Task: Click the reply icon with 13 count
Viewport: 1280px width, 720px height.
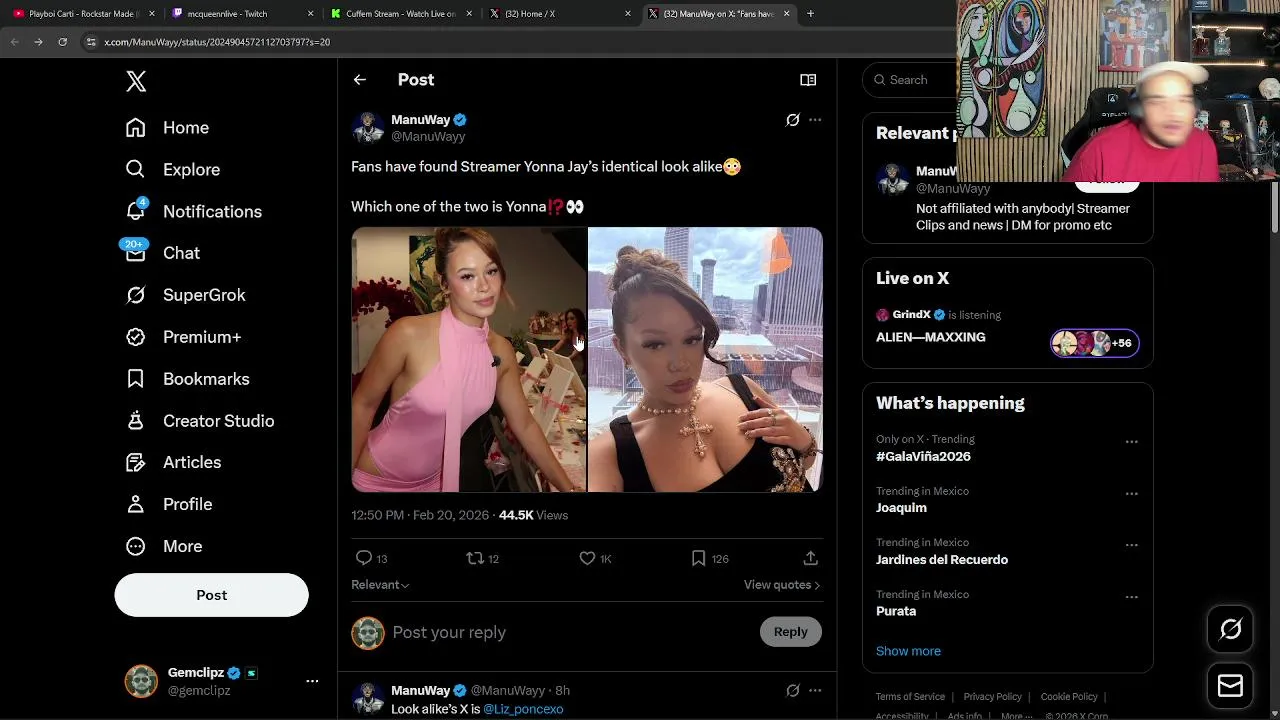Action: click(x=364, y=558)
